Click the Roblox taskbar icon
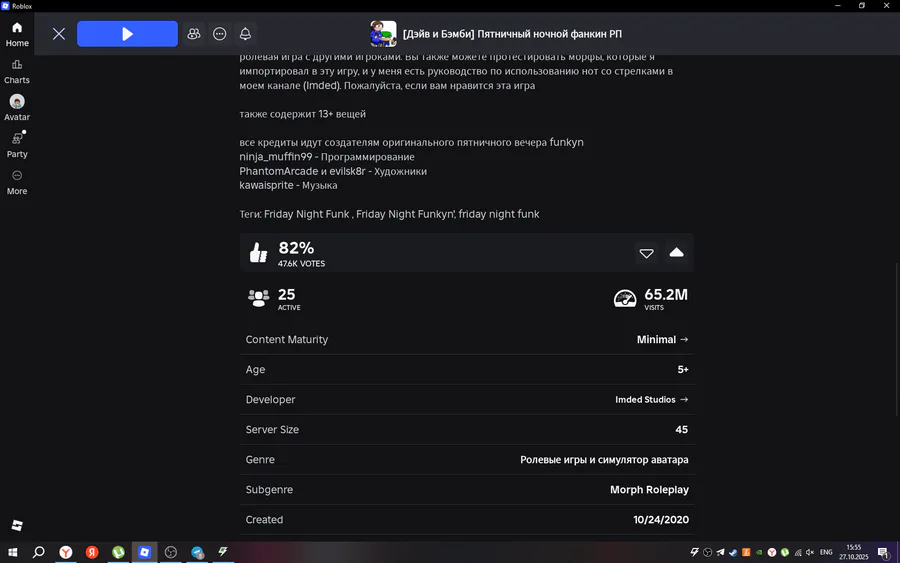900x563 pixels. pos(144,552)
